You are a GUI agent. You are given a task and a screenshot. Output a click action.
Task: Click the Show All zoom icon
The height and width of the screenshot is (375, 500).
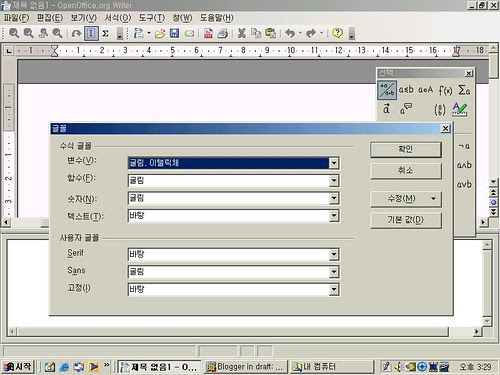(x=43, y=33)
